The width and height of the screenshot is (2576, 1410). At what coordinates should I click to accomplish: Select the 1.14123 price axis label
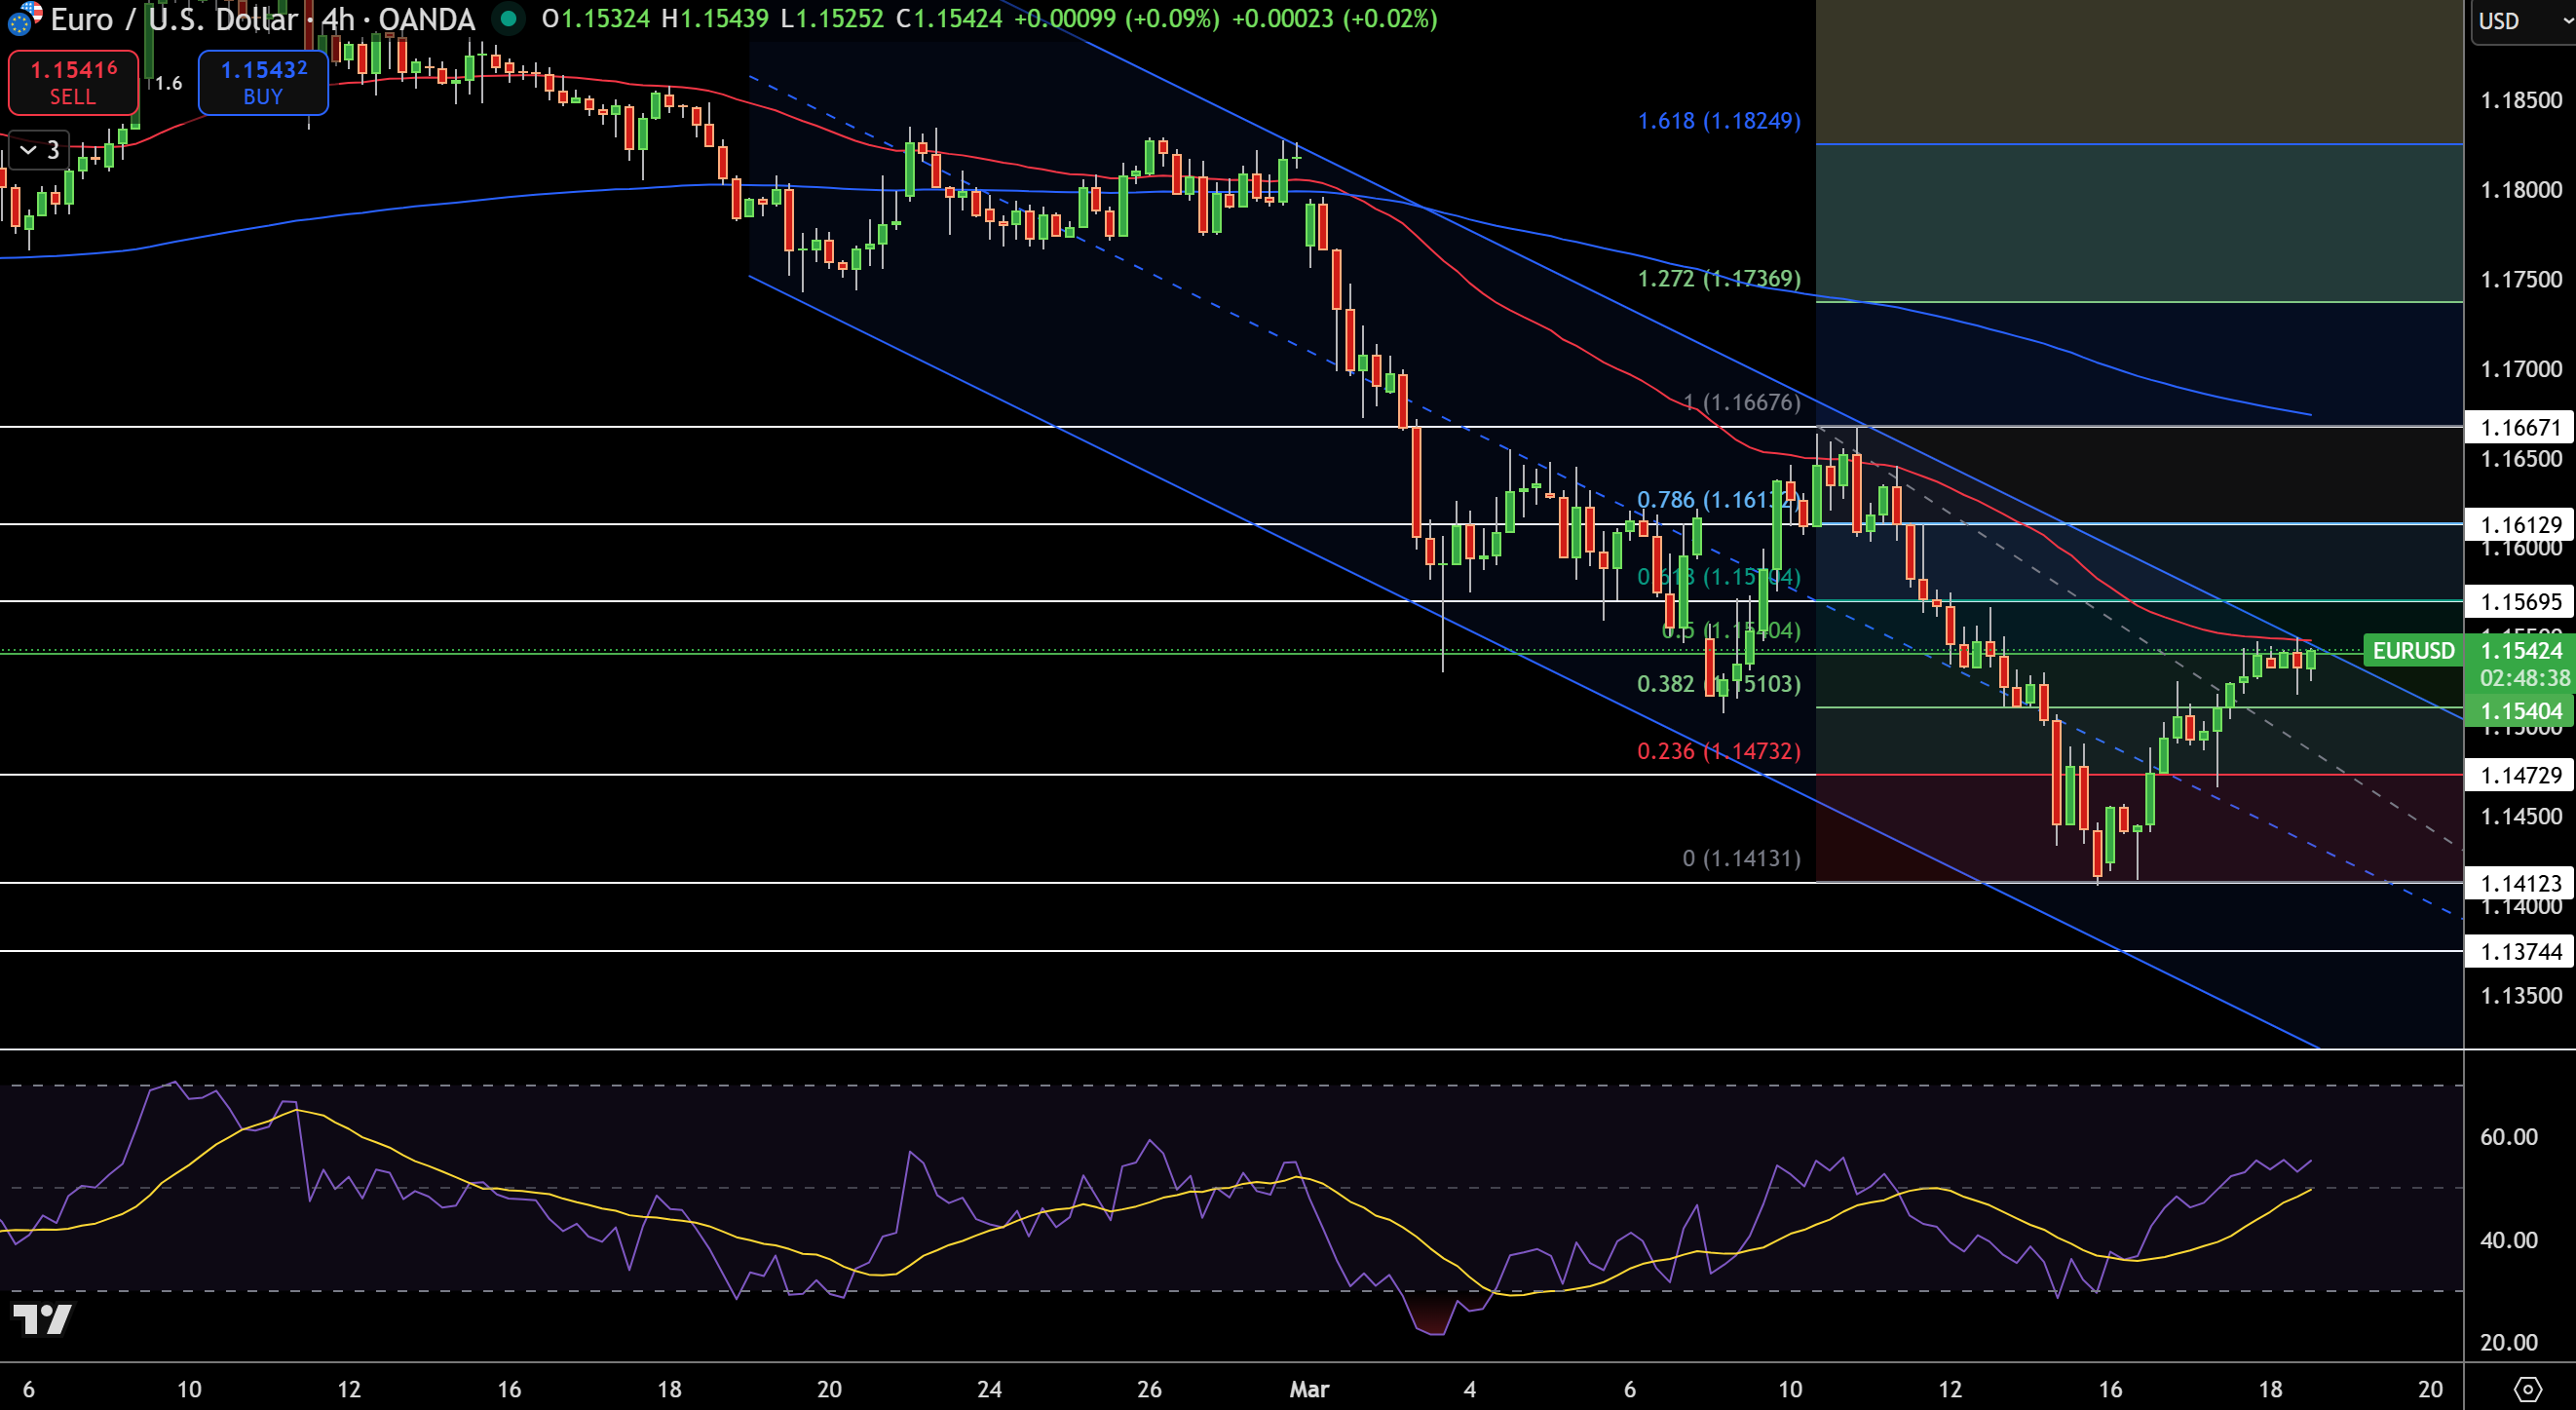coord(2520,883)
